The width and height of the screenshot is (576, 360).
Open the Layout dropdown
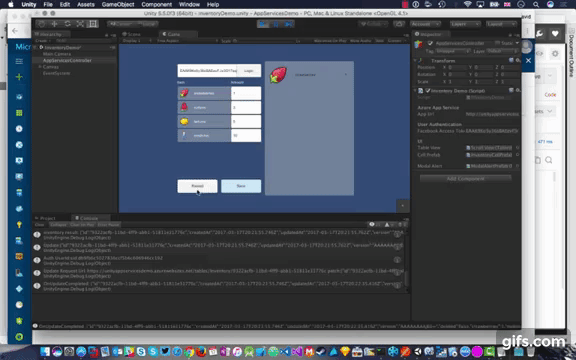501,24
